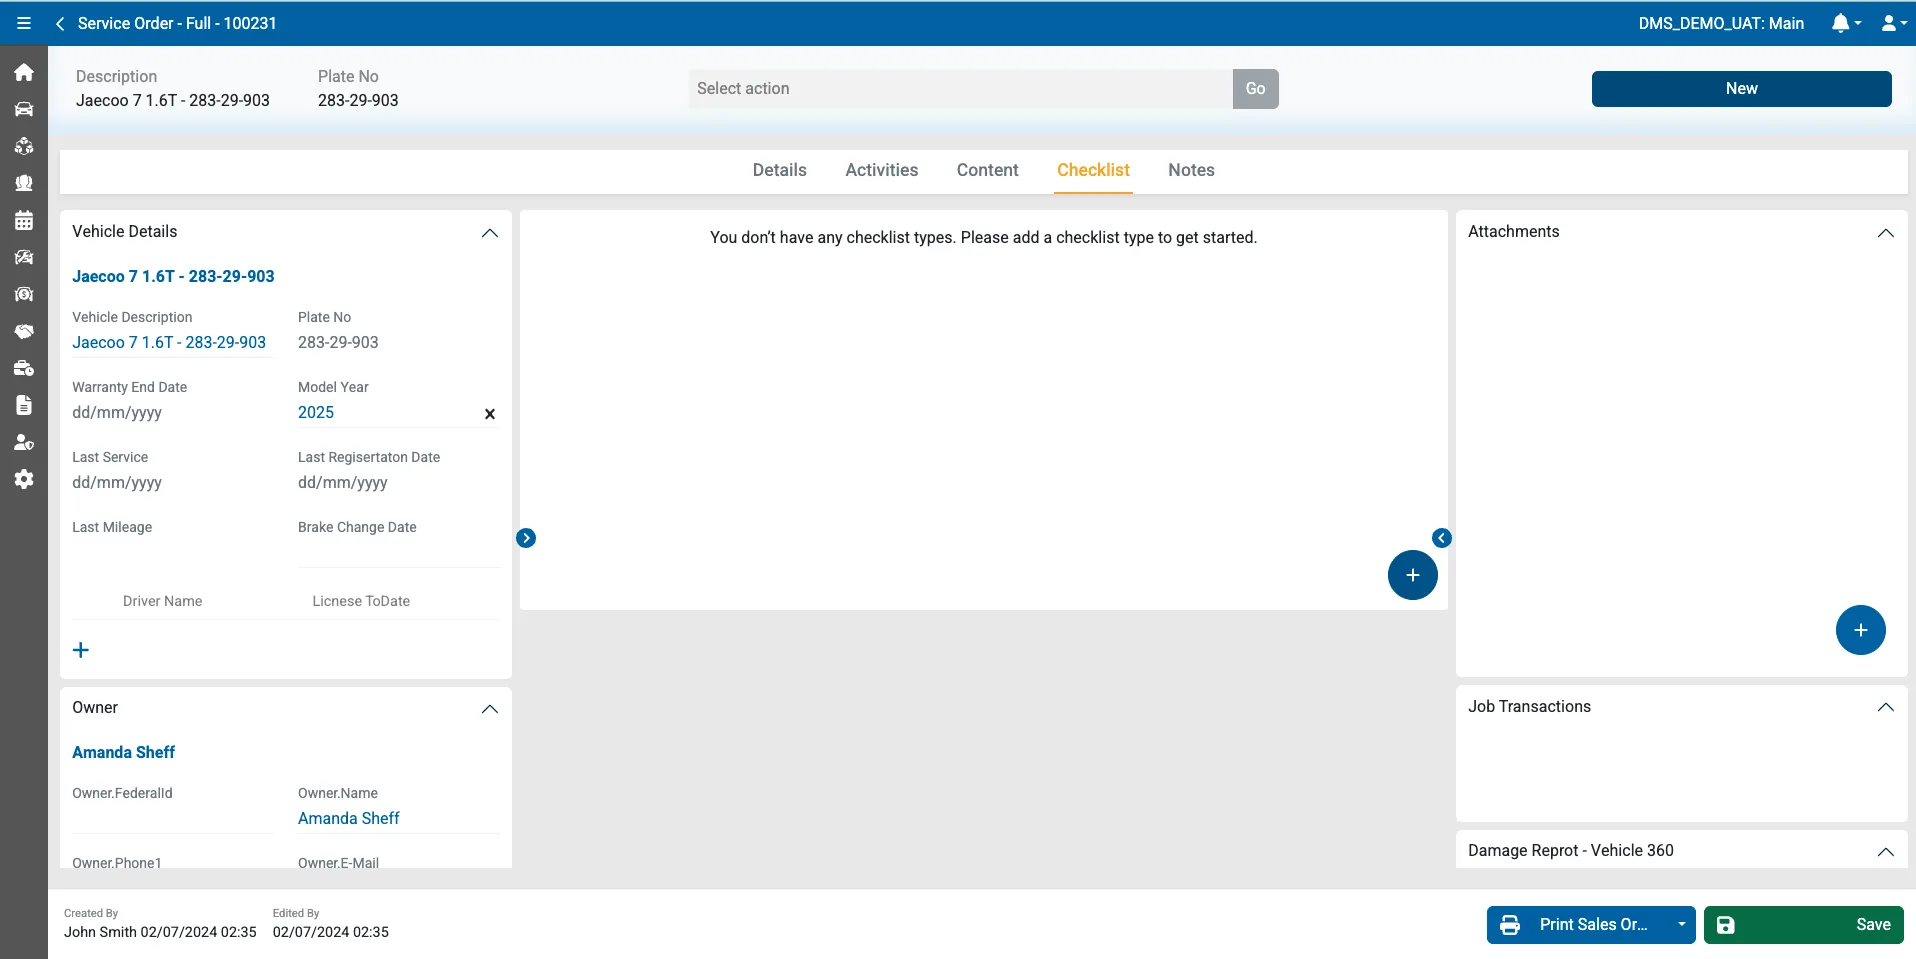Open the car service wrench icon in sidebar
Image resolution: width=1916 pixels, height=959 pixels.
click(x=24, y=257)
